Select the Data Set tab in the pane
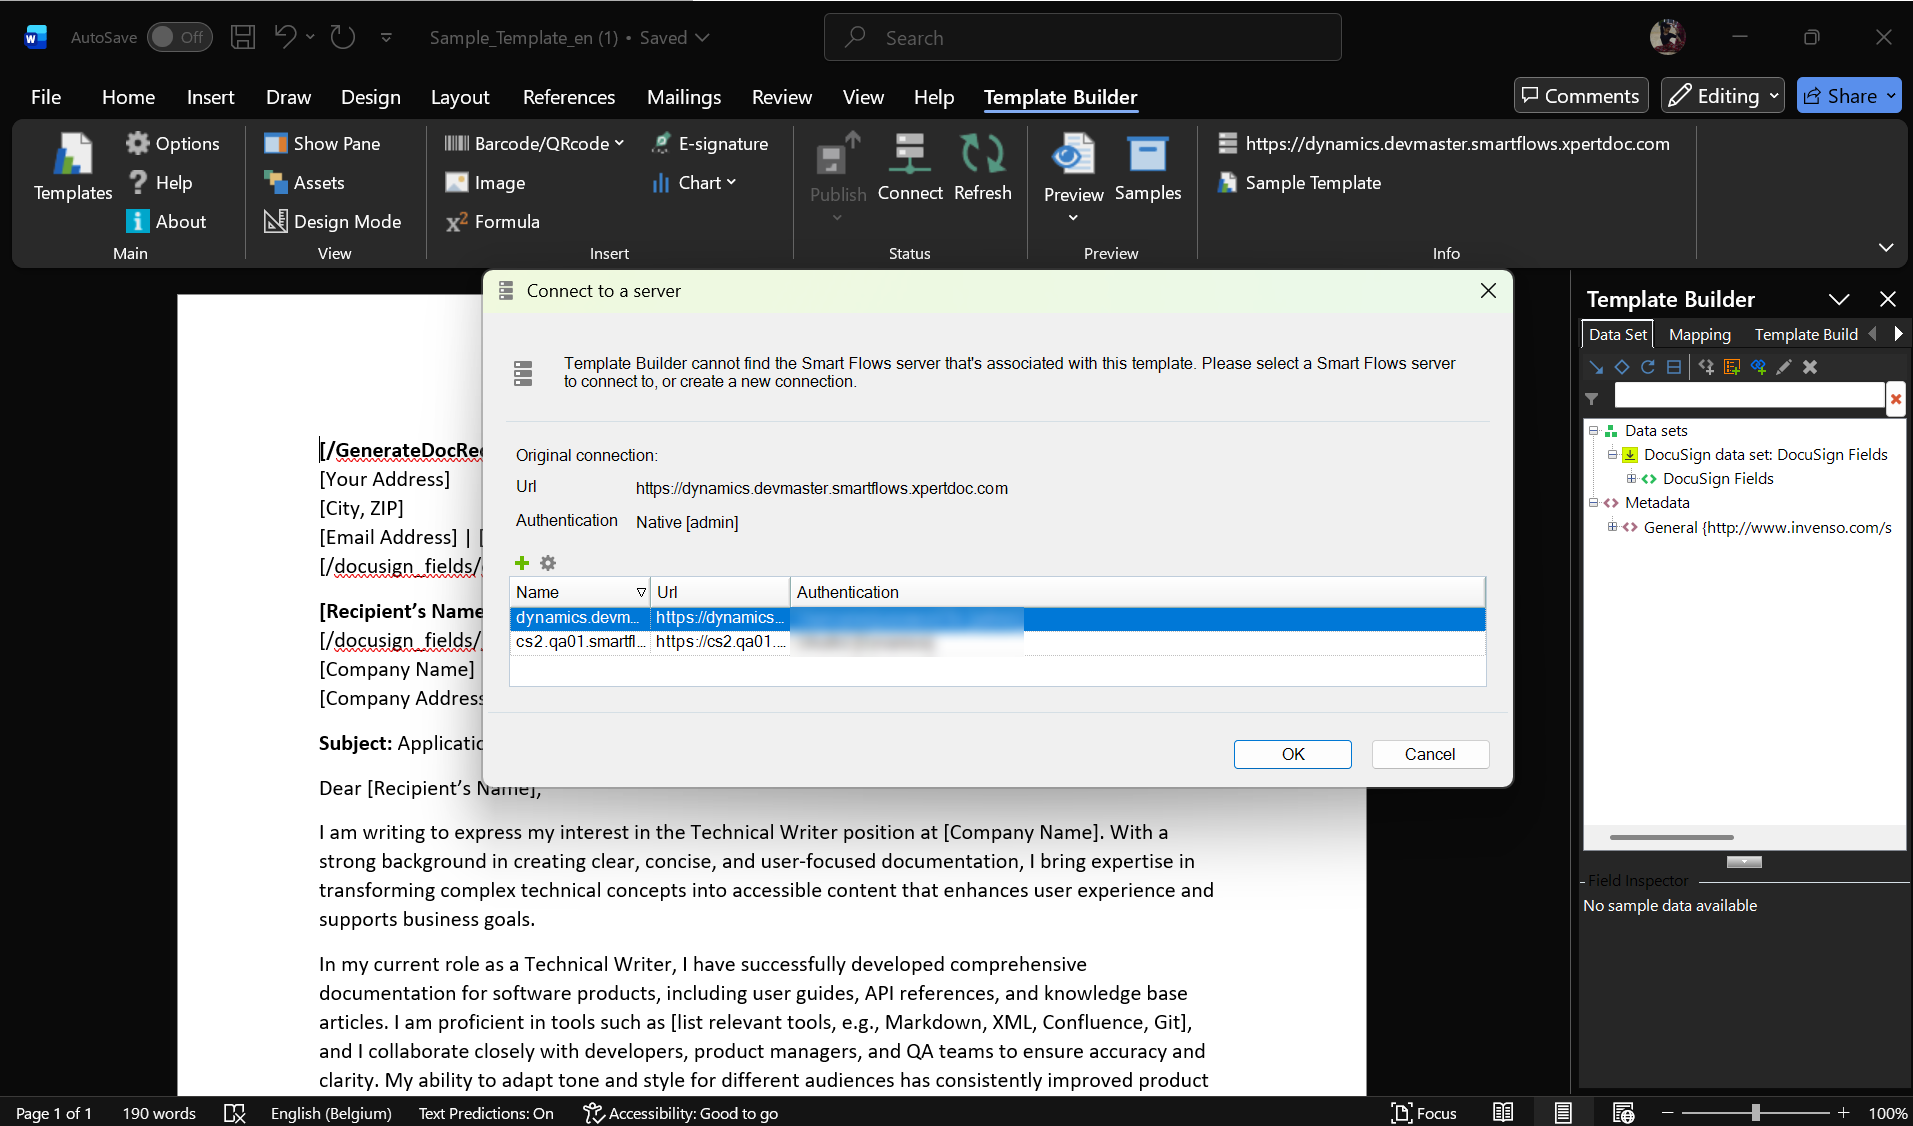The width and height of the screenshot is (1913, 1126). (x=1617, y=334)
